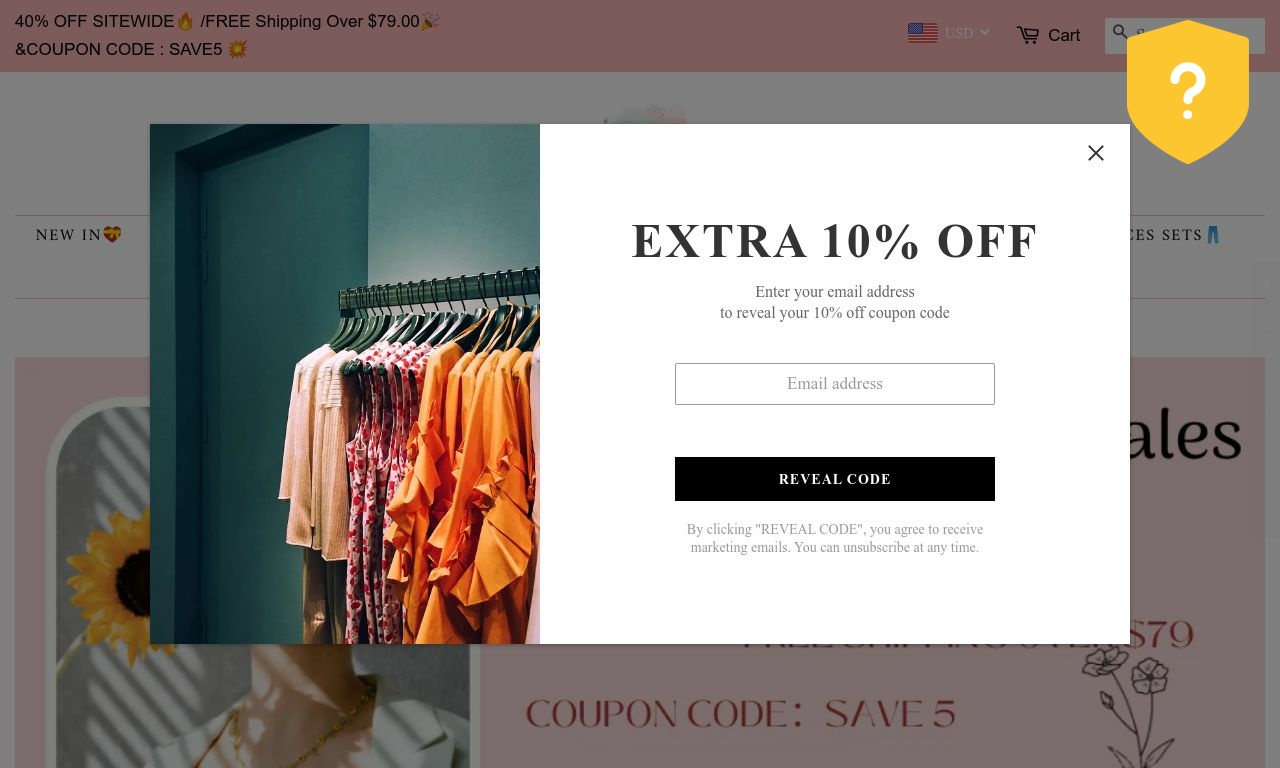Click the fire emoji in the announcement bar
Image resolution: width=1280 pixels, height=768 pixels.
pyautogui.click(x=185, y=21)
